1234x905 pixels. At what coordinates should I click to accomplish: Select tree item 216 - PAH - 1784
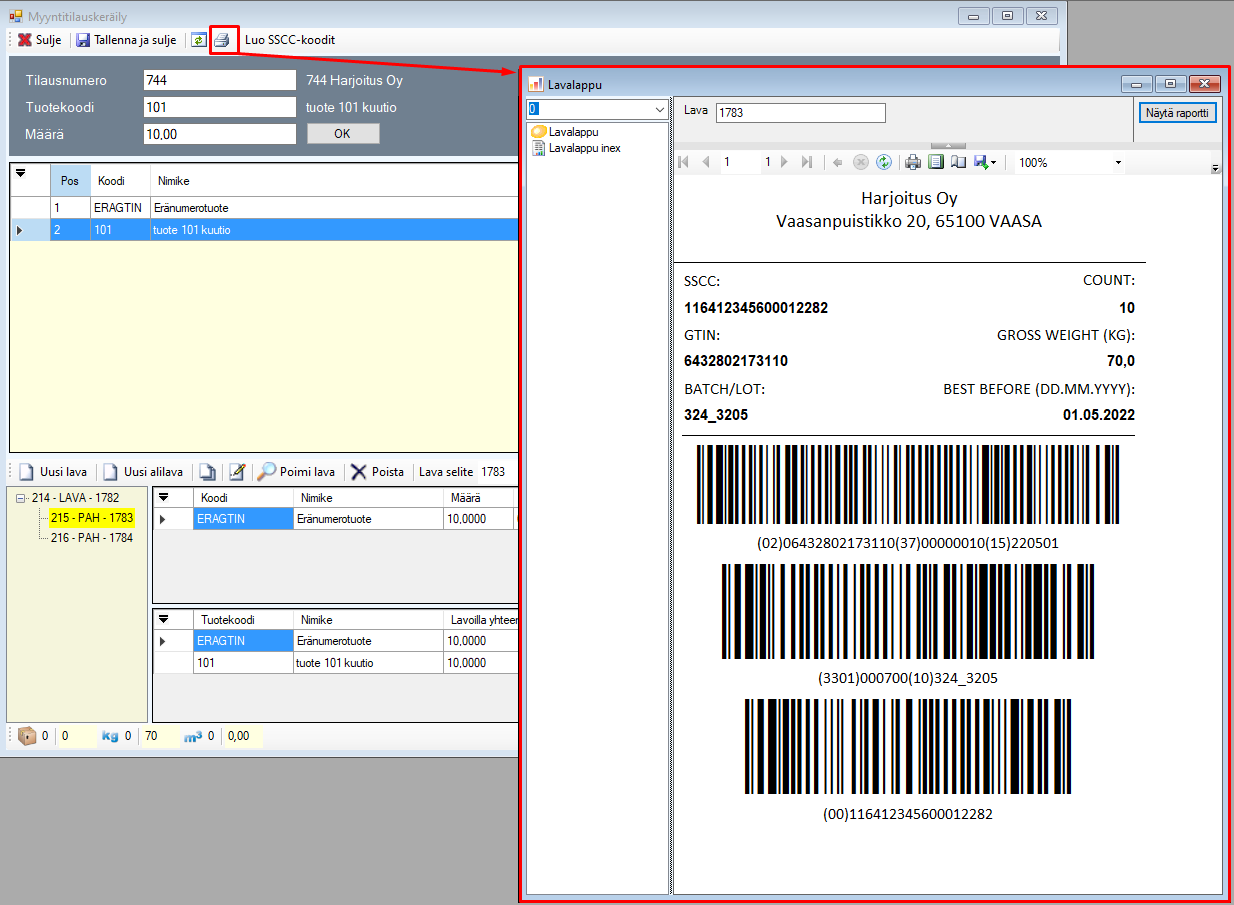(x=92, y=538)
